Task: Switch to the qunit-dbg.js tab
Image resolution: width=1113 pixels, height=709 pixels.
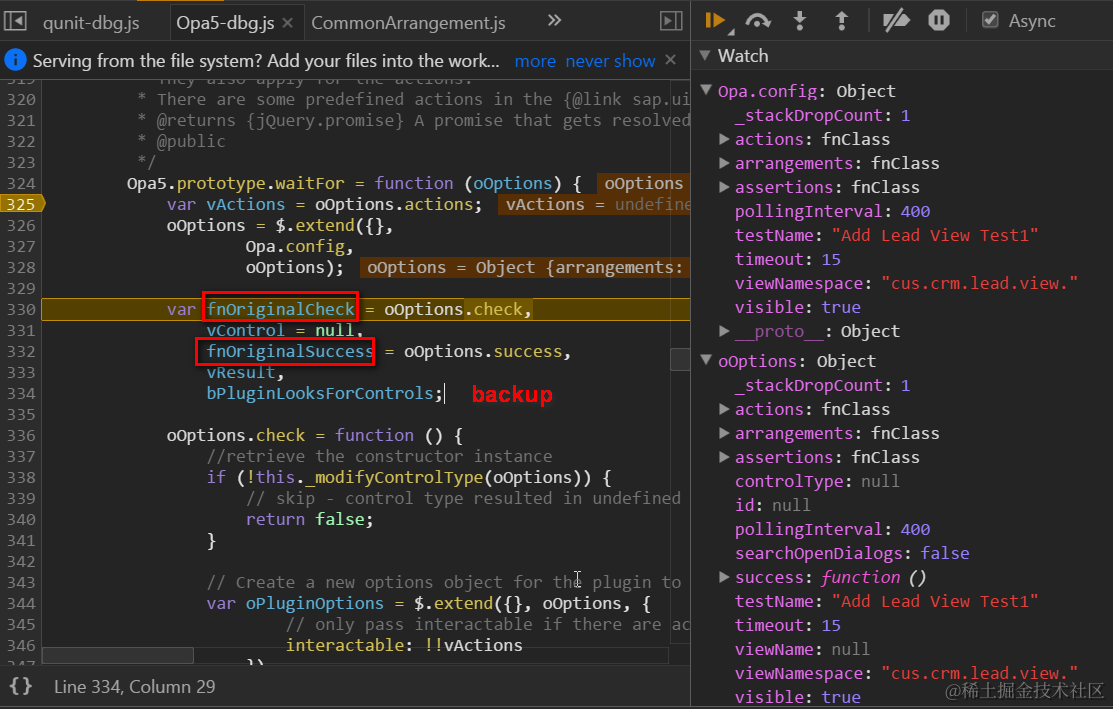Action: (91, 23)
